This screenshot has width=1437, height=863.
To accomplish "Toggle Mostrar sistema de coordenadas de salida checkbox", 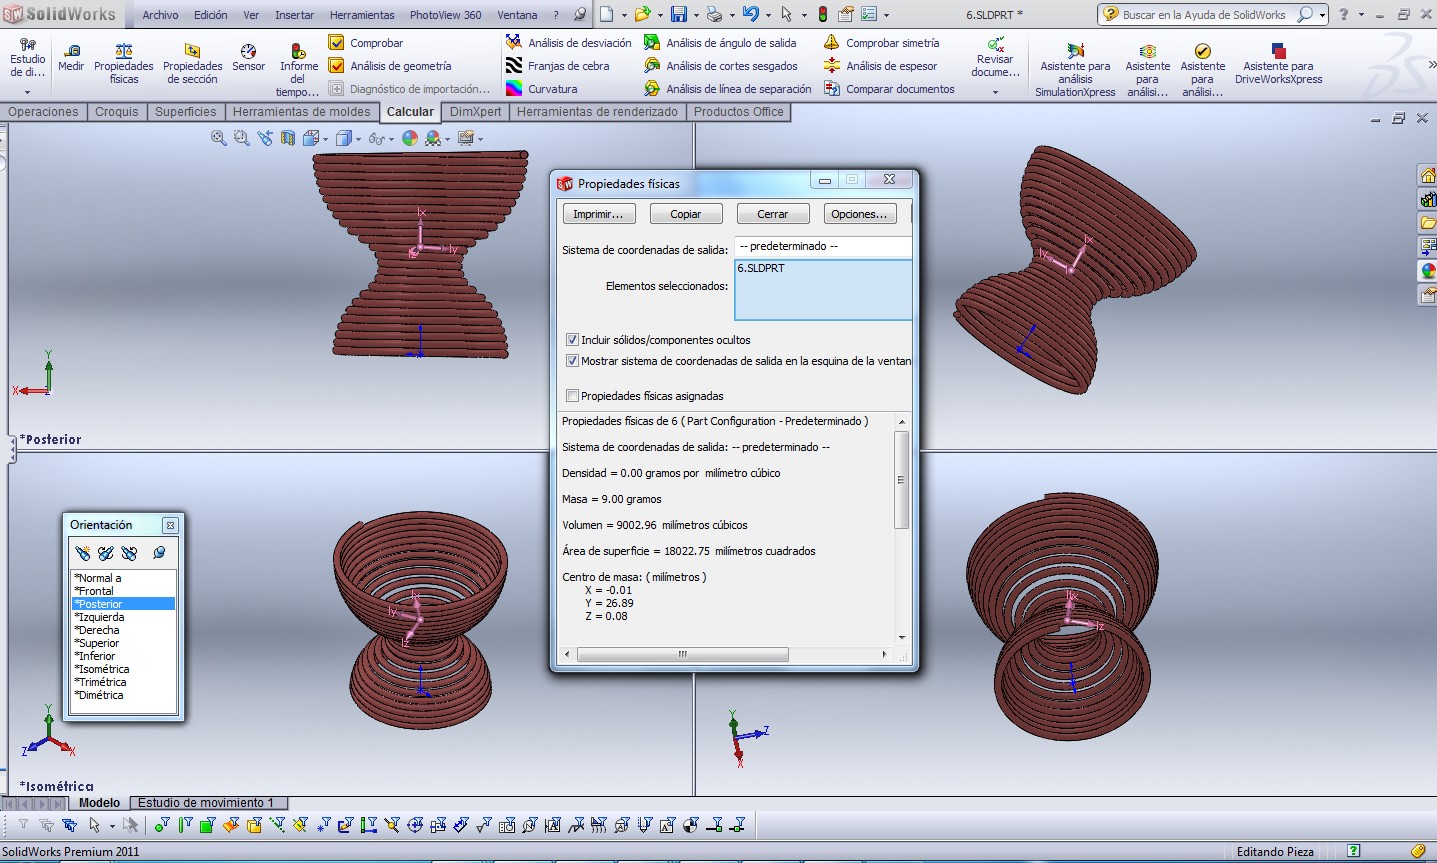I will [572, 361].
